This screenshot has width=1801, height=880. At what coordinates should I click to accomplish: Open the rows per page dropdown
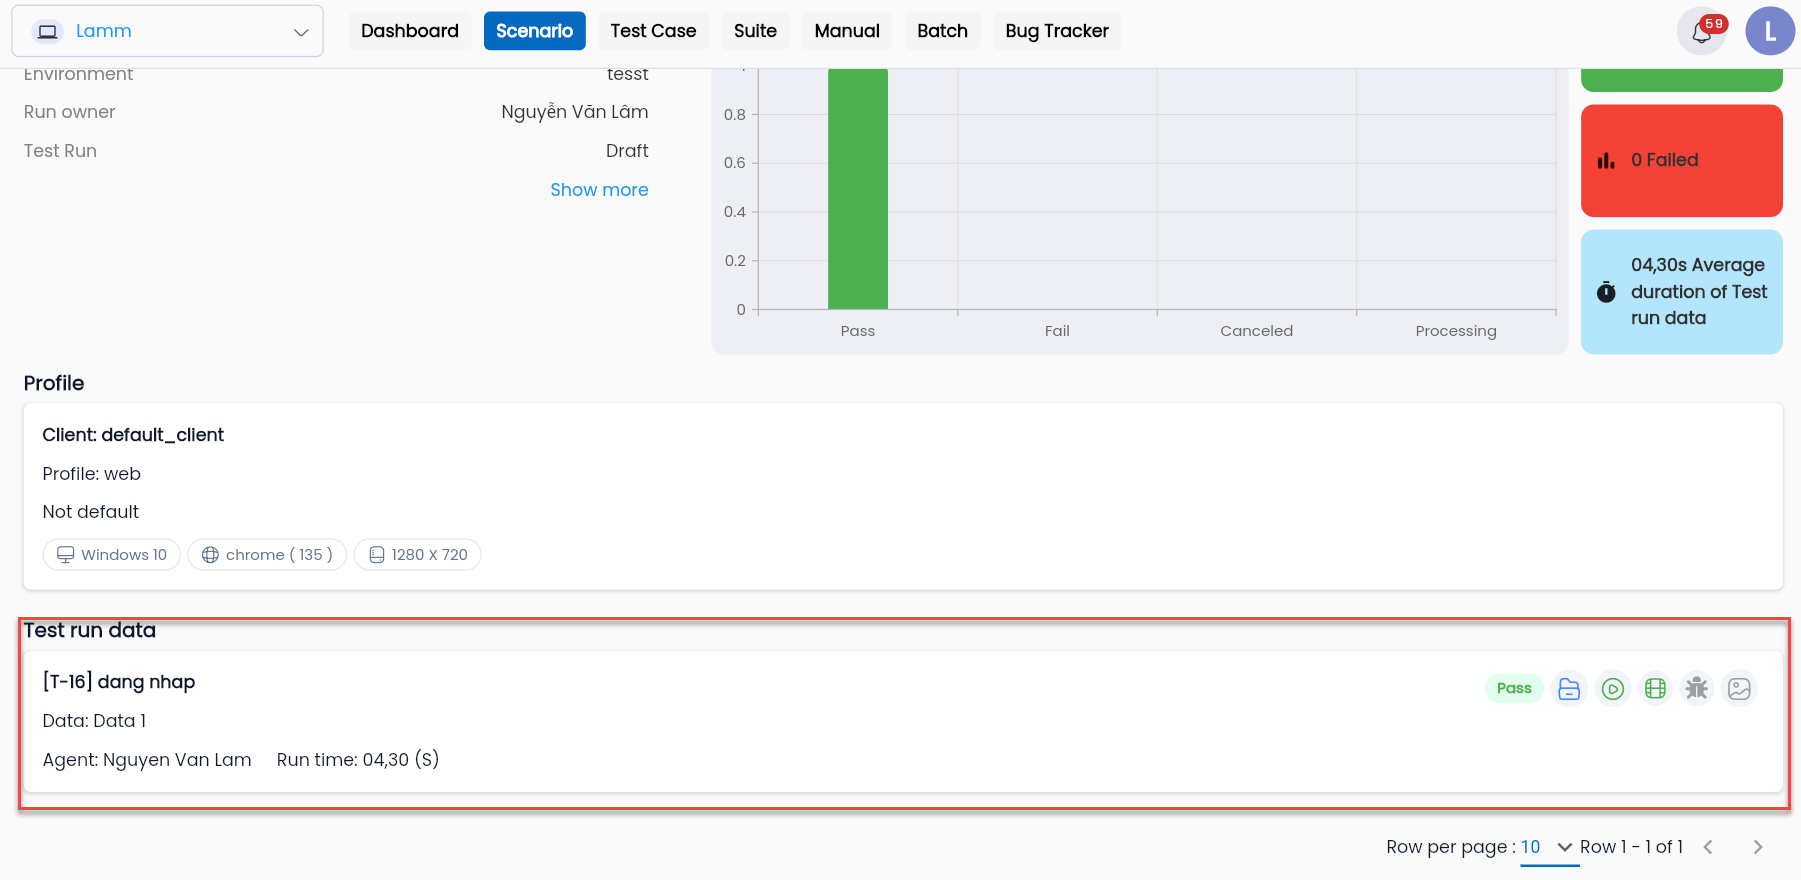click(x=1548, y=847)
